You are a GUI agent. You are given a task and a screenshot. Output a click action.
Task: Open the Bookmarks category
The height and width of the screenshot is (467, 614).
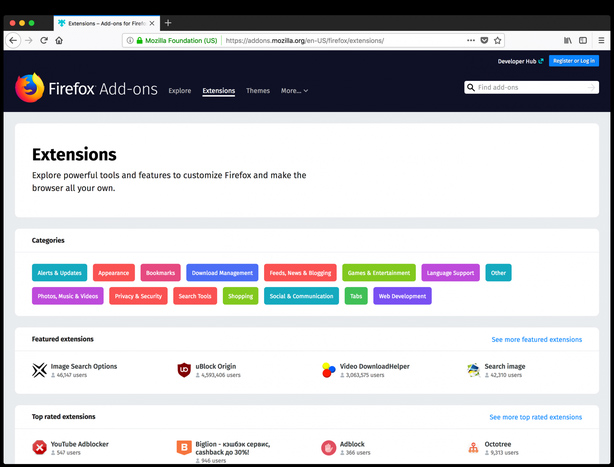[161, 273]
